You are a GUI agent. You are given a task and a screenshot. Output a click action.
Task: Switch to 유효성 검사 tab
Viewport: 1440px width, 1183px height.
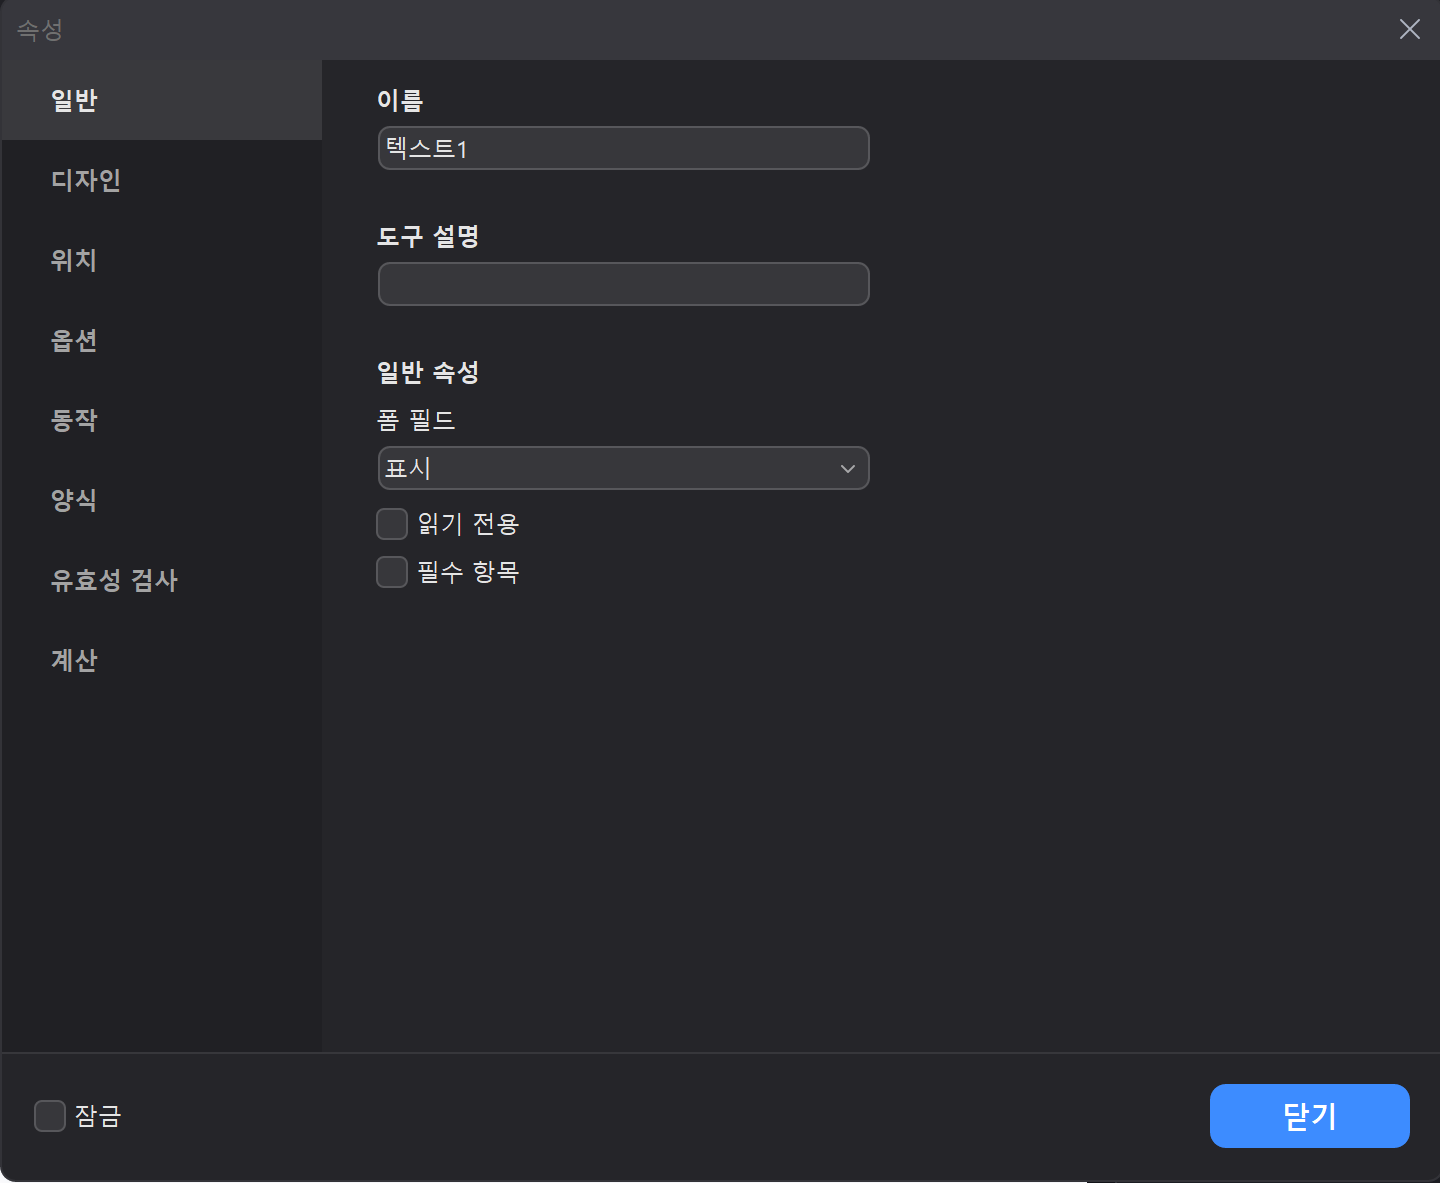(161, 580)
